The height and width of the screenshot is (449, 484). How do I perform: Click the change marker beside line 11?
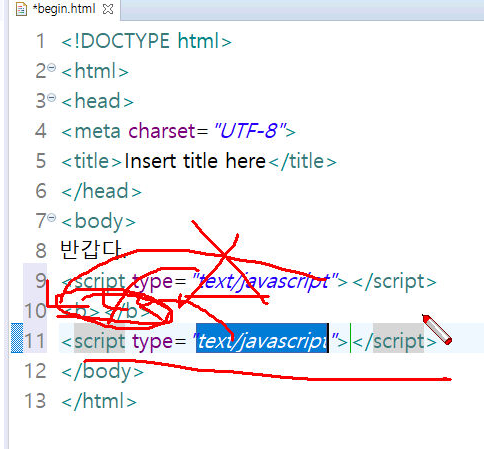pyautogui.click(x=17, y=338)
